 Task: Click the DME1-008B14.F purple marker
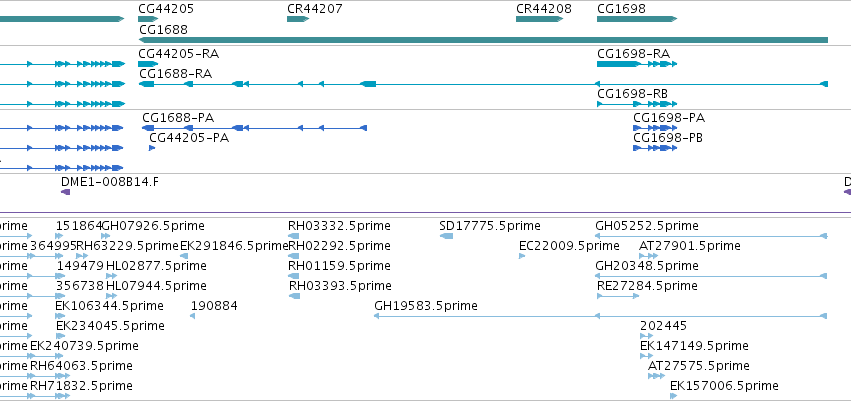66,192
